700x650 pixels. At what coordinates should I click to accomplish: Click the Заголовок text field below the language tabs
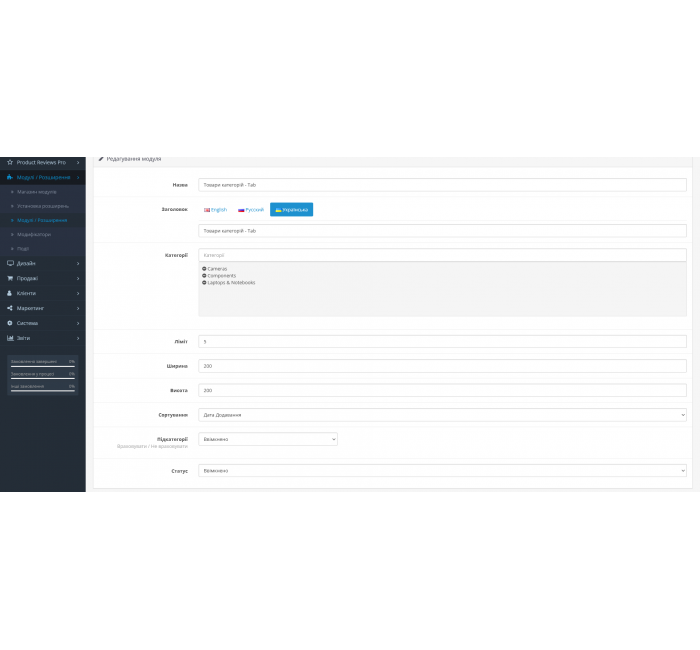(x=442, y=231)
